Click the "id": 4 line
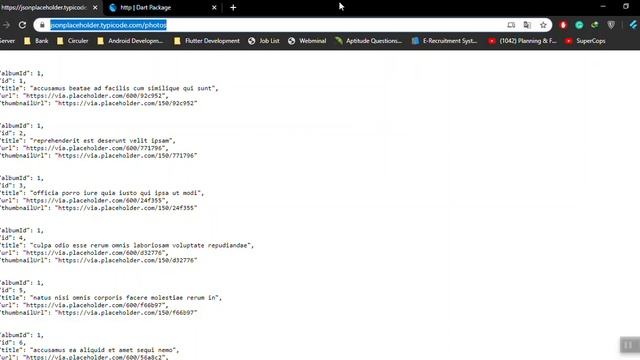640x360 pixels. point(13,238)
